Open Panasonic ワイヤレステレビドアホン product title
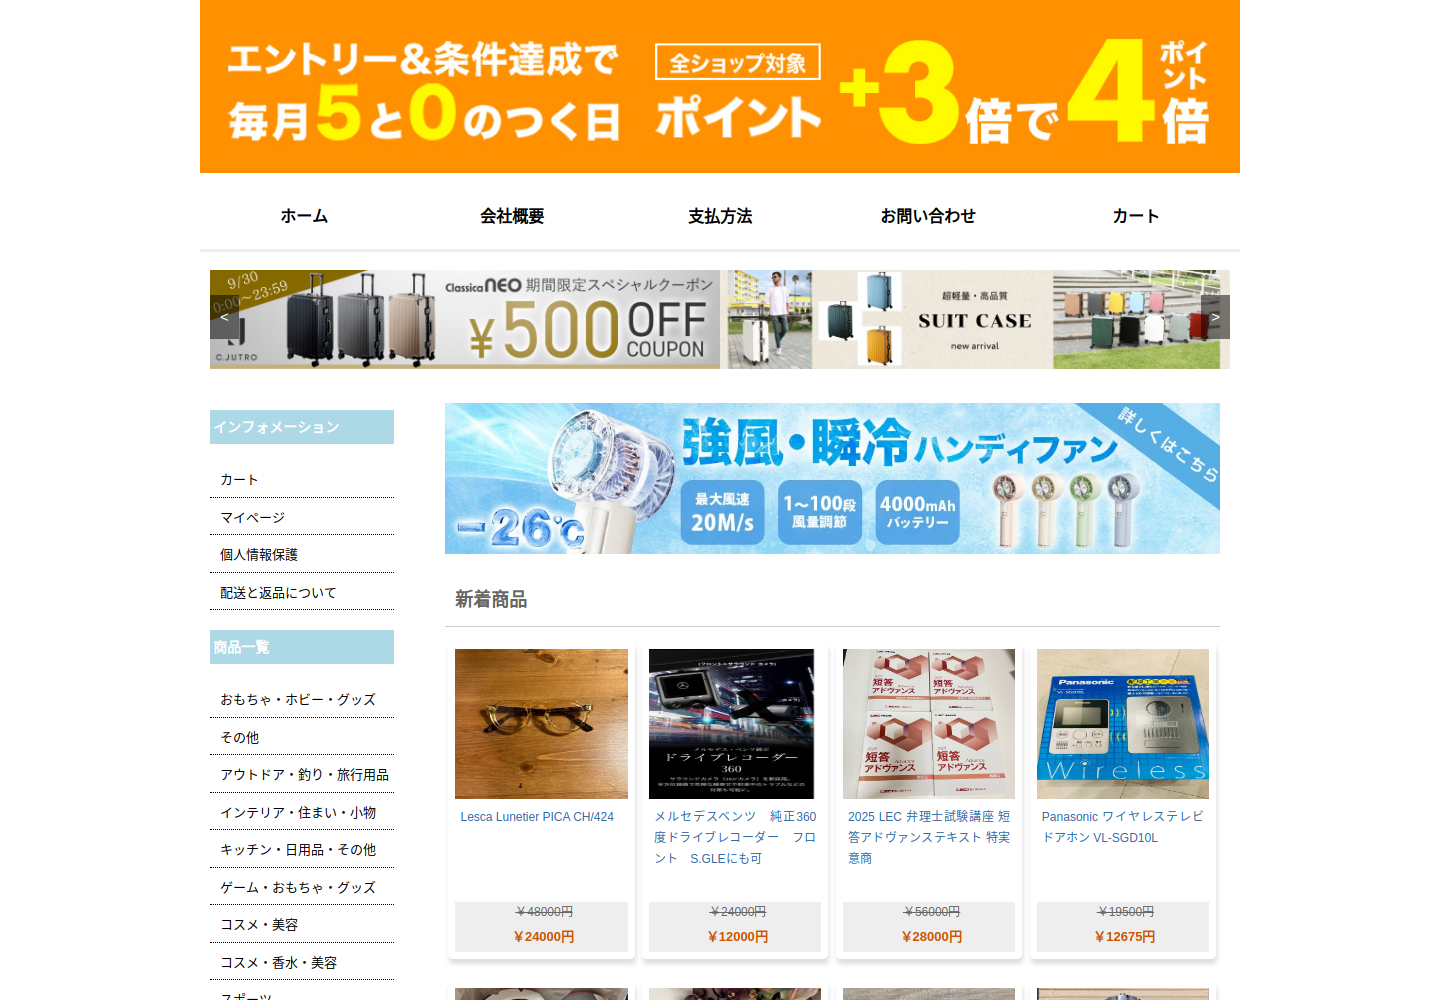The image size is (1440, 1000). [x=1123, y=827]
